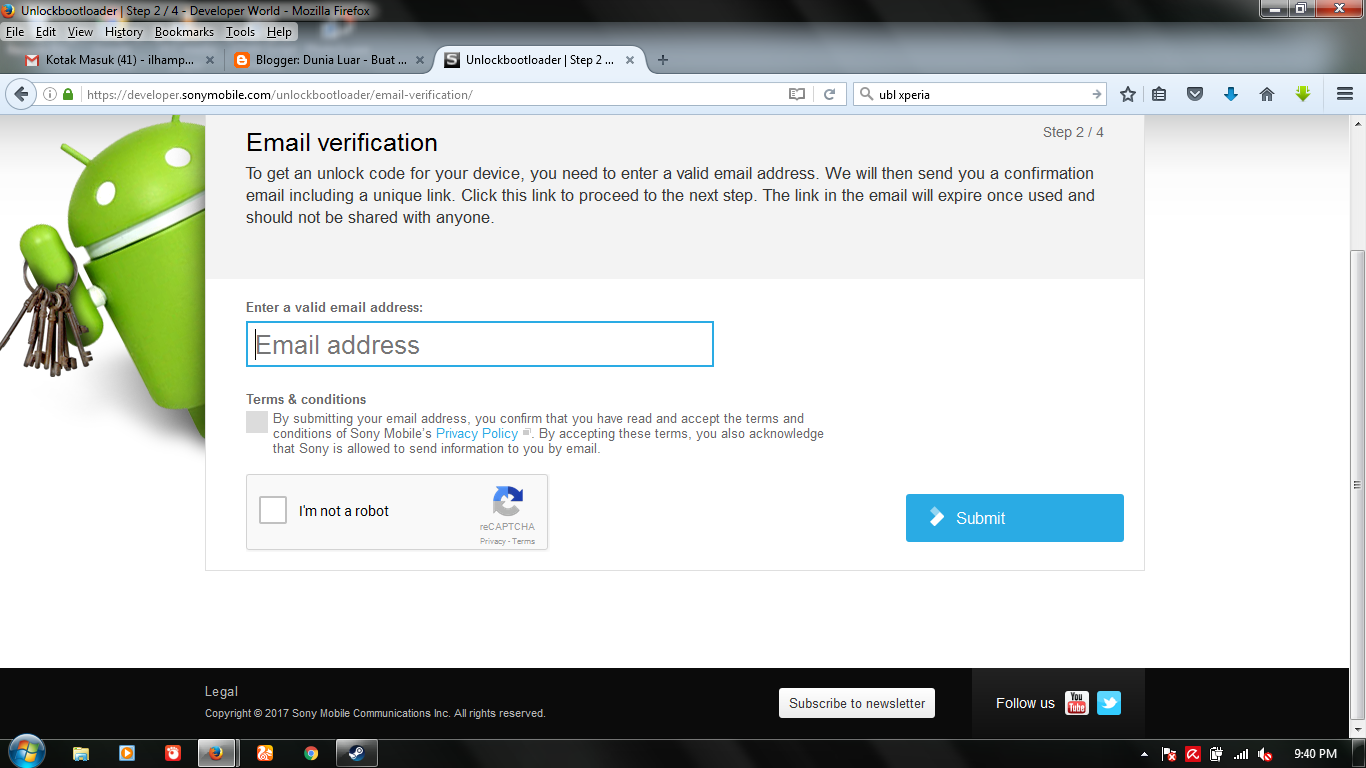Open a new tab with plus button
Screen dimensions: 1366x768
(662, 60)
